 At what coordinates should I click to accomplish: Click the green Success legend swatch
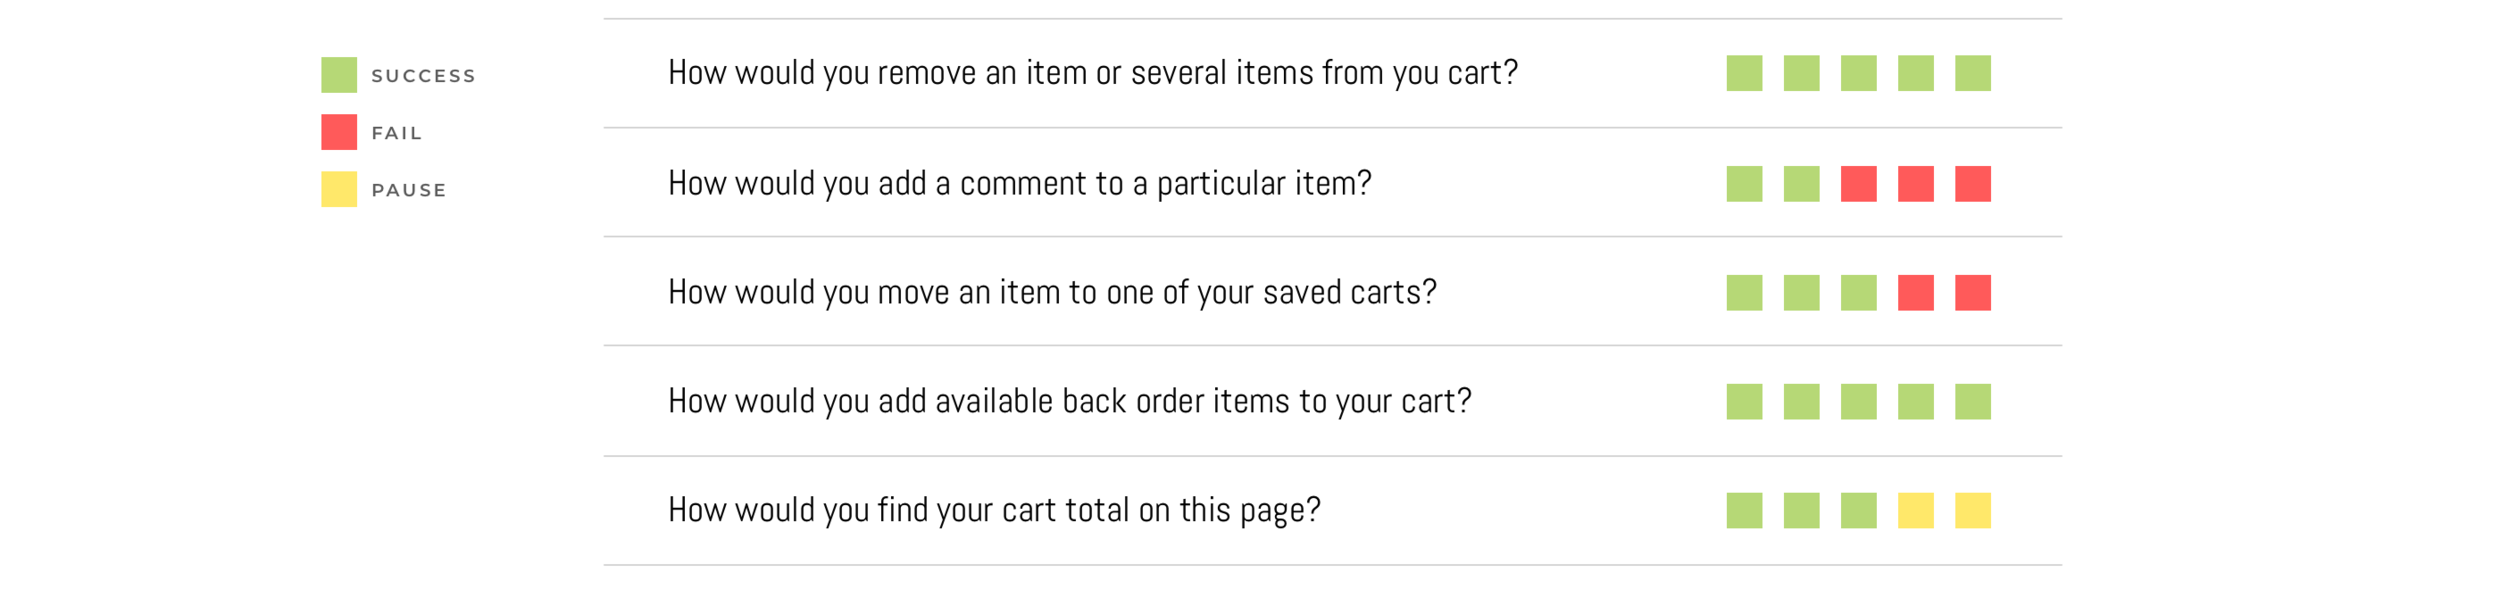pyautogui.click(x=339, y=75)
